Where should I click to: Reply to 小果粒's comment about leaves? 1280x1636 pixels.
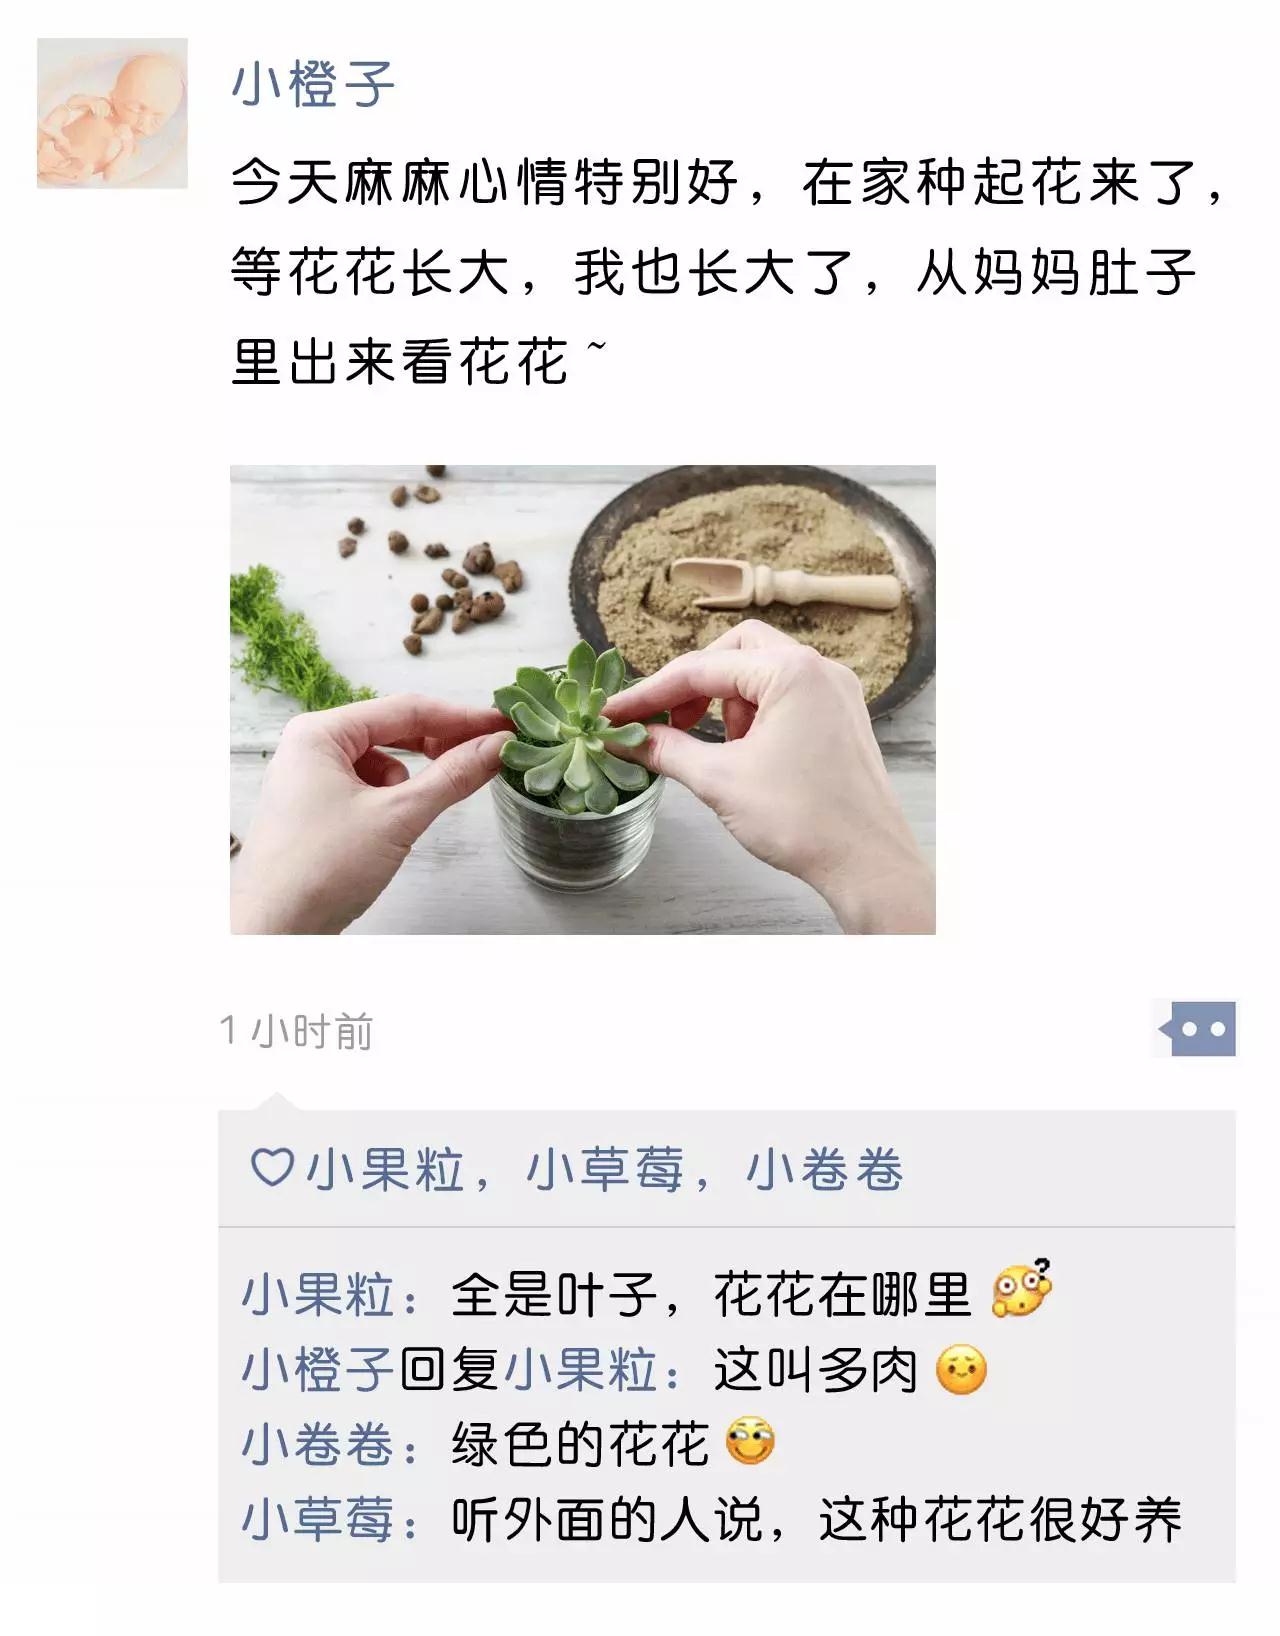pos(710,1294)
